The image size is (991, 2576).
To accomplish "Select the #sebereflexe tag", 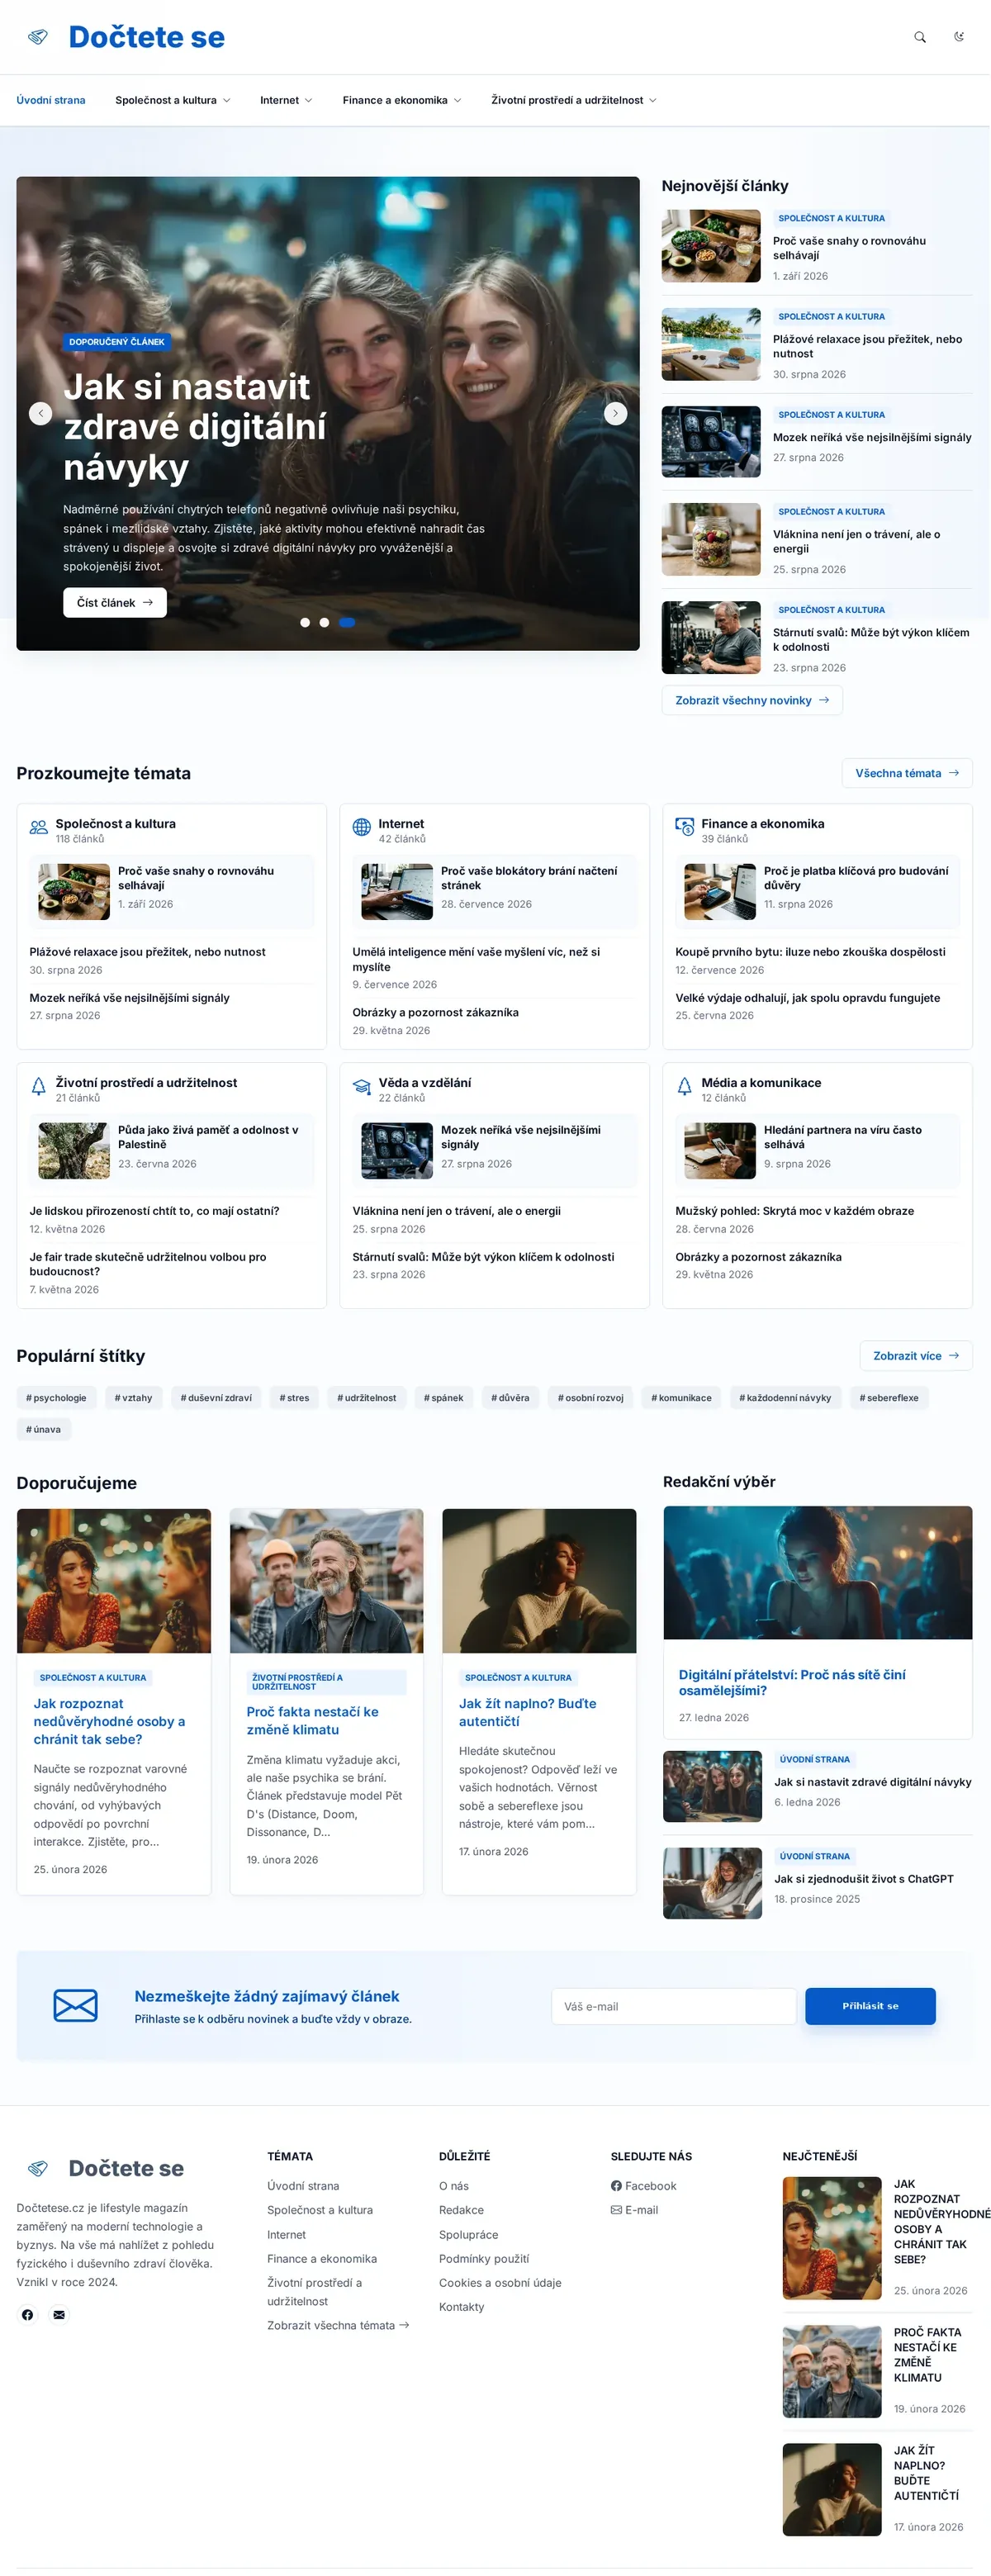I will [x=889, y=1398].
